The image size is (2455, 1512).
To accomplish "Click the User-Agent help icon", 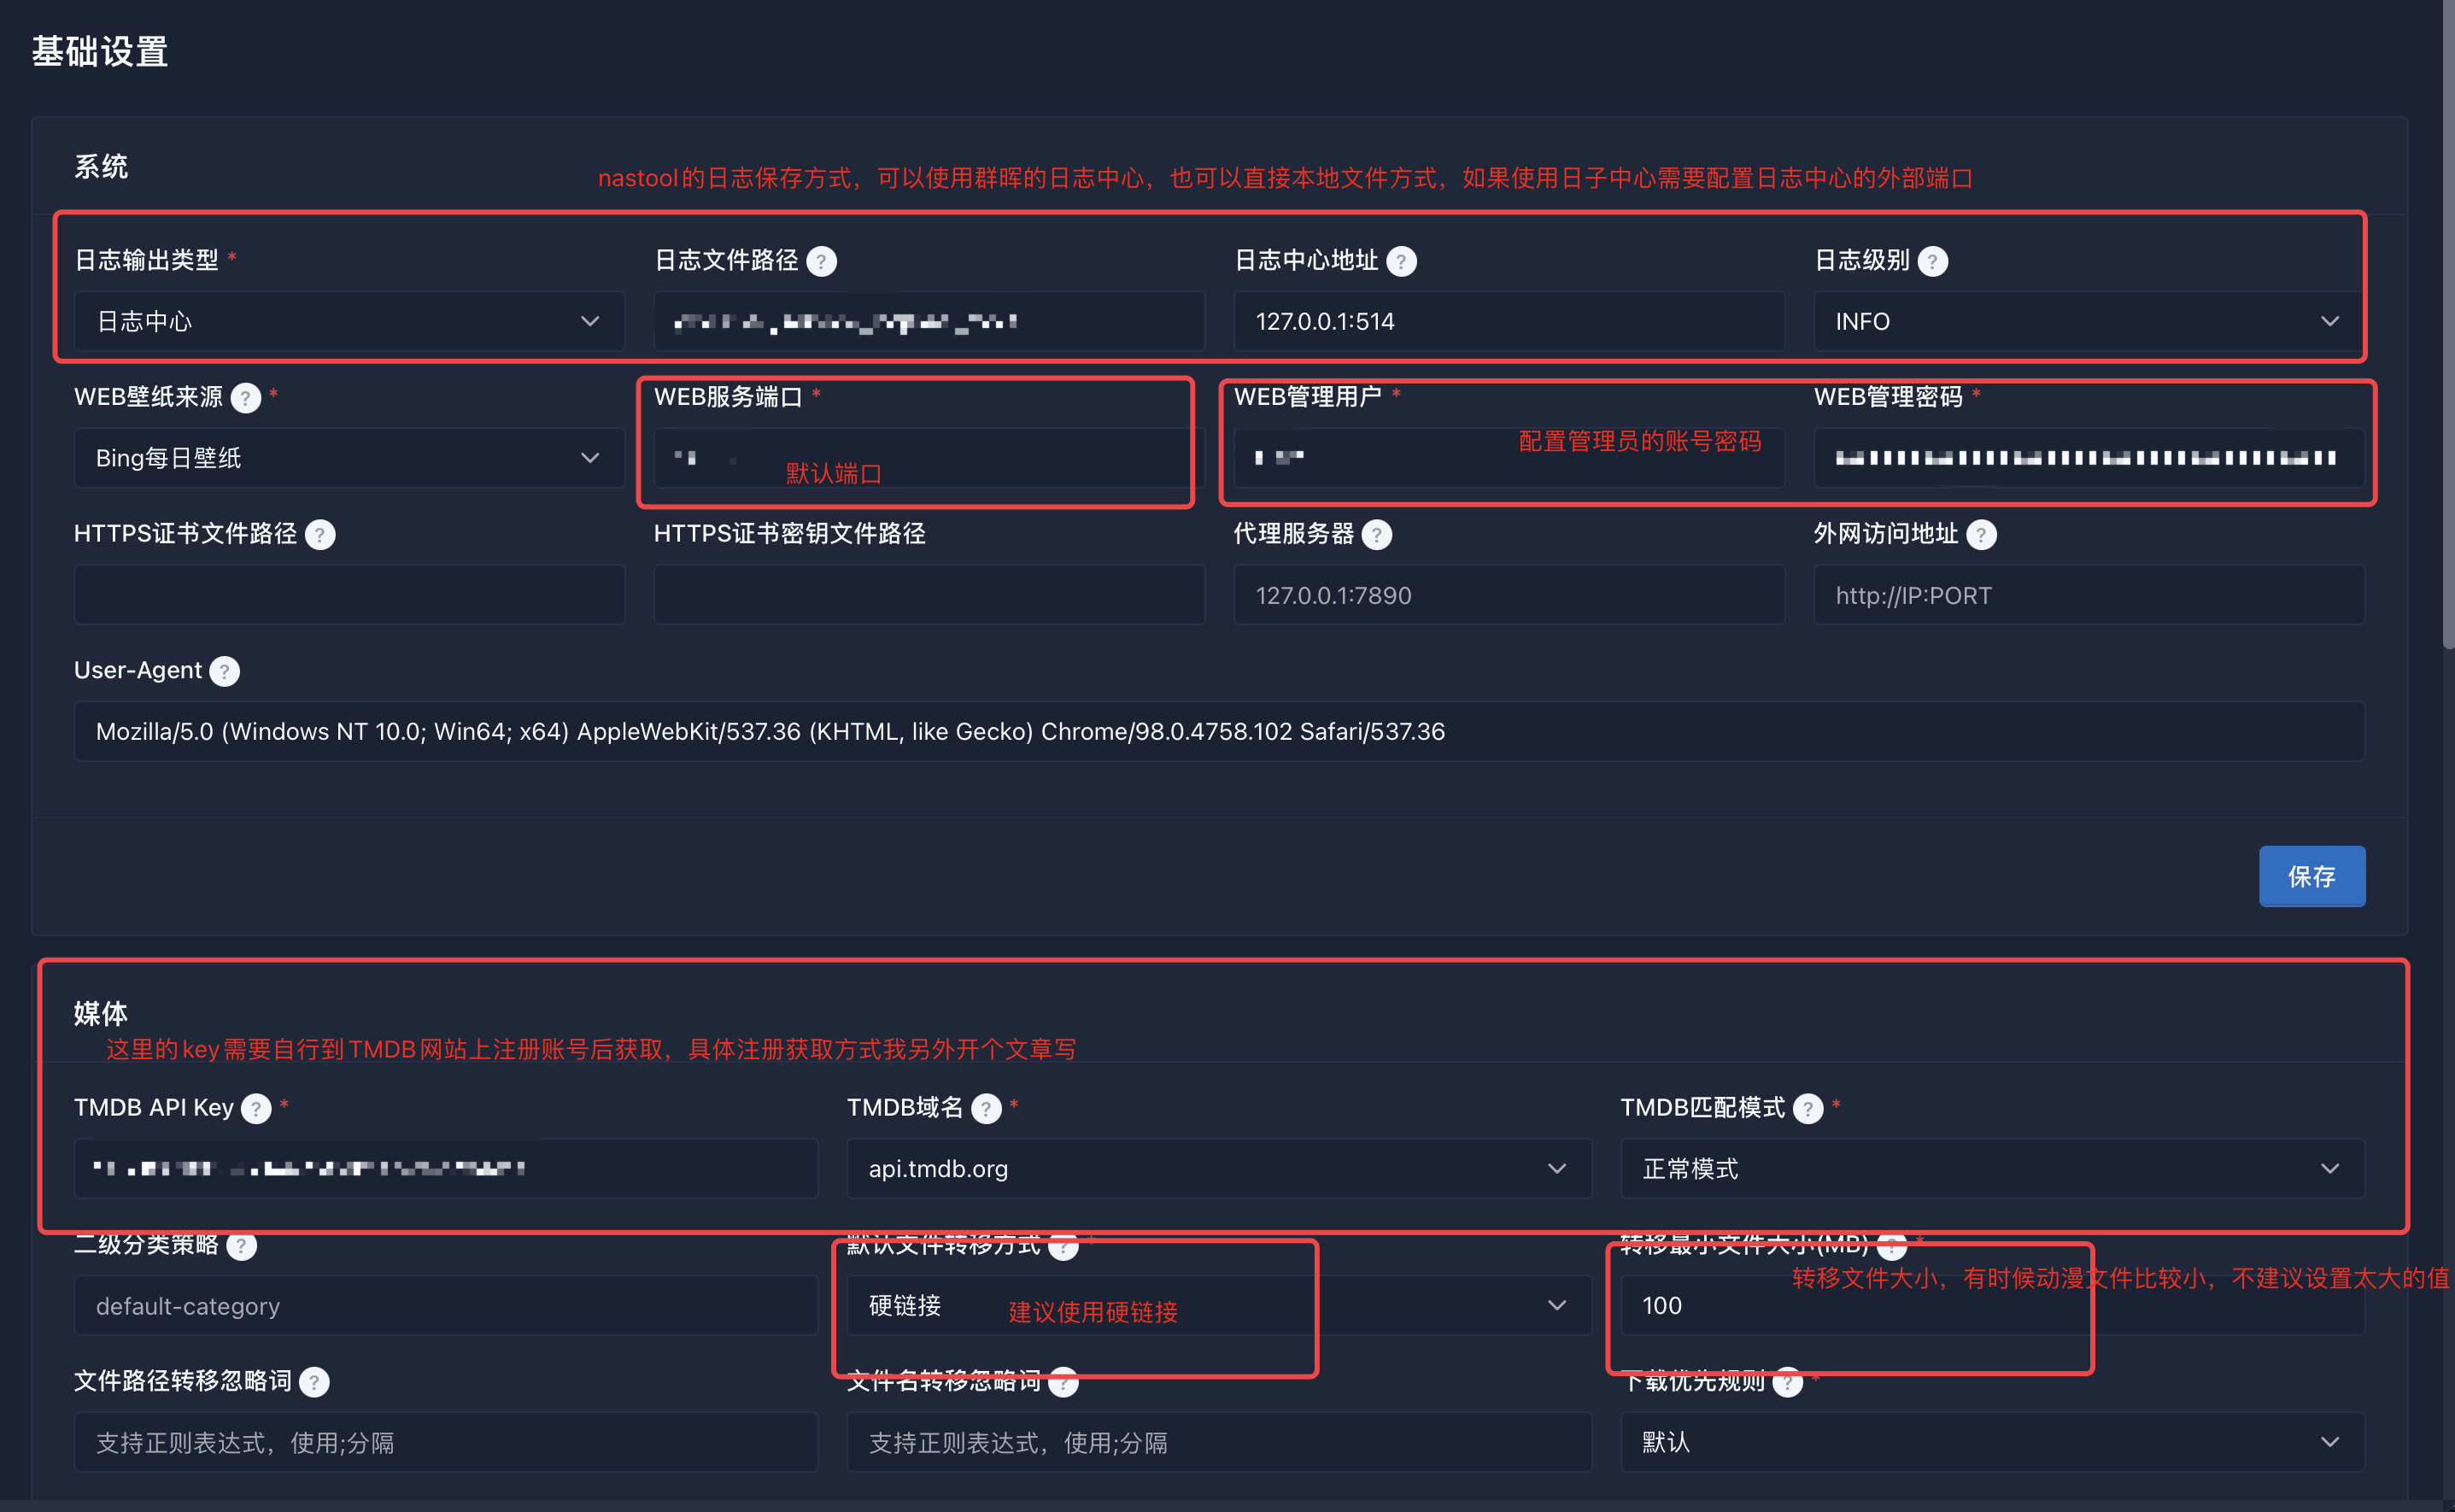I will [224, 671].
